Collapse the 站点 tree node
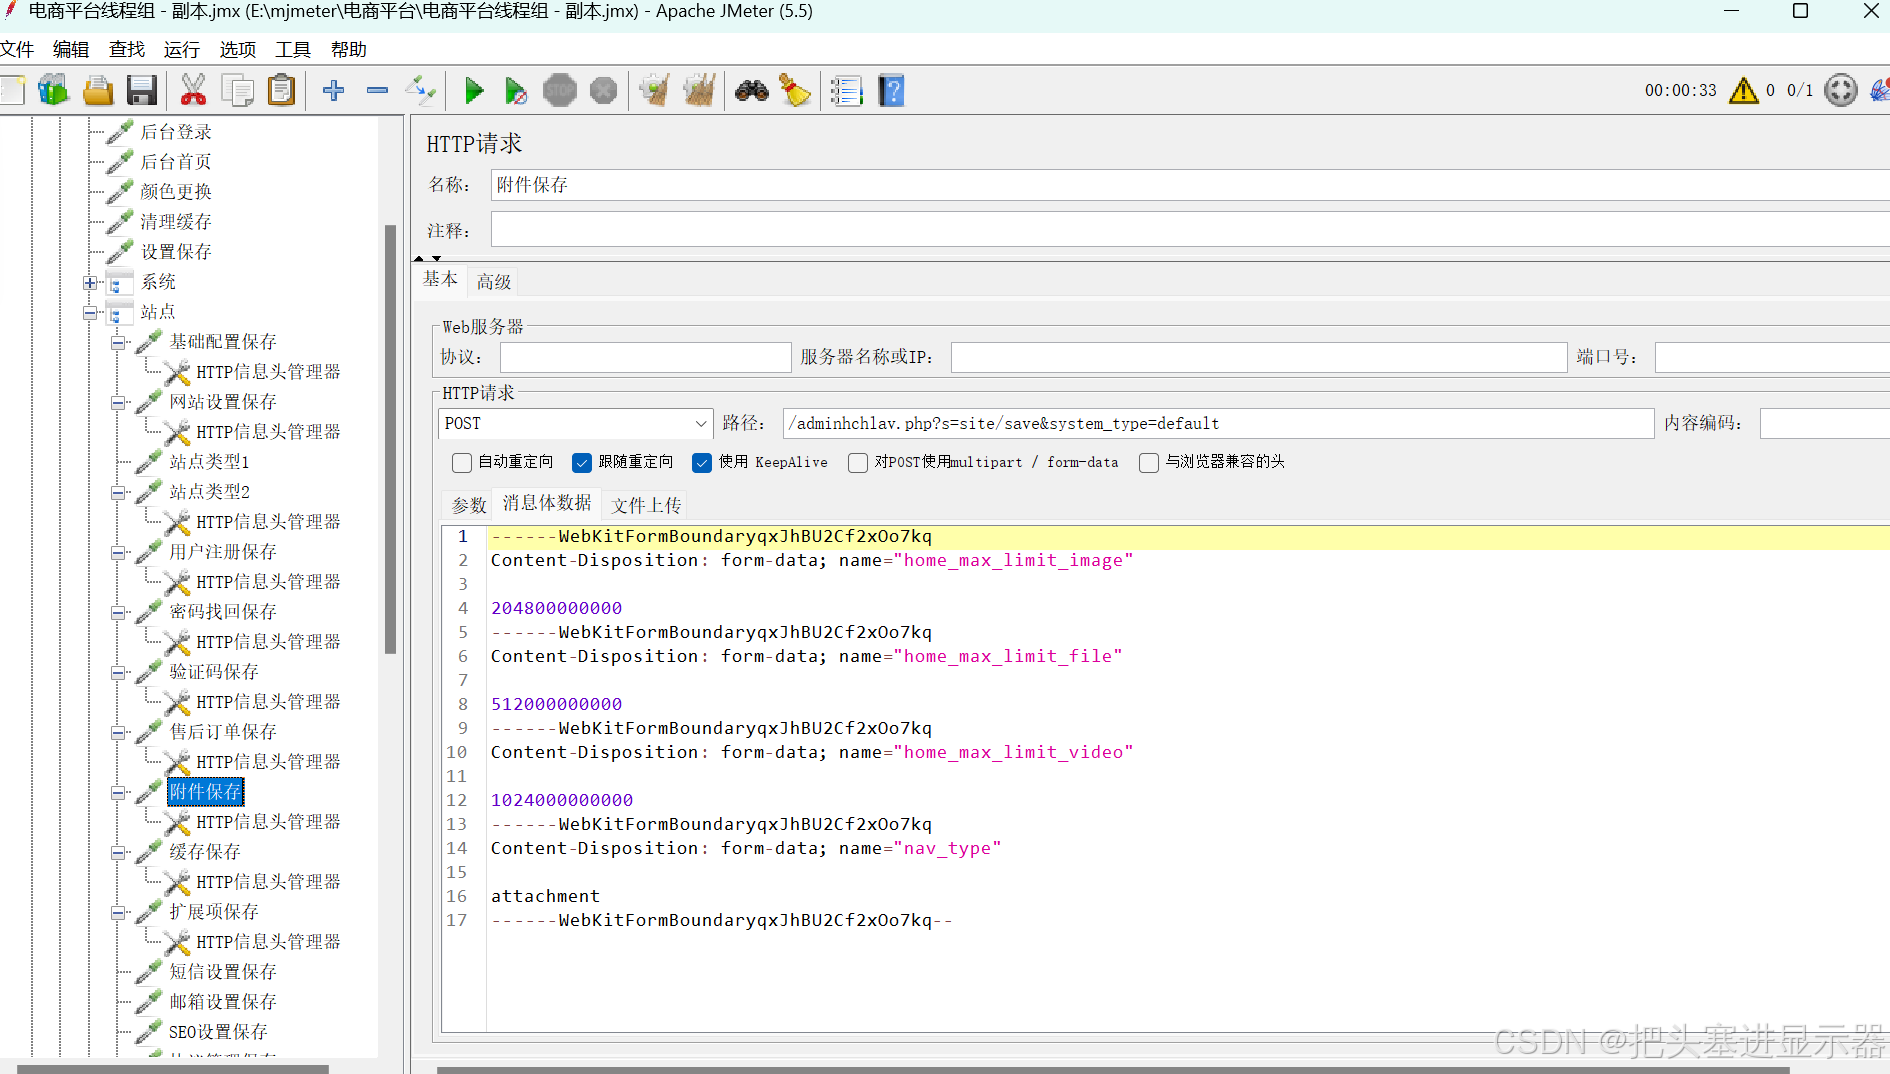Viewport: 1890px width, 1074px height. (90, 313)
